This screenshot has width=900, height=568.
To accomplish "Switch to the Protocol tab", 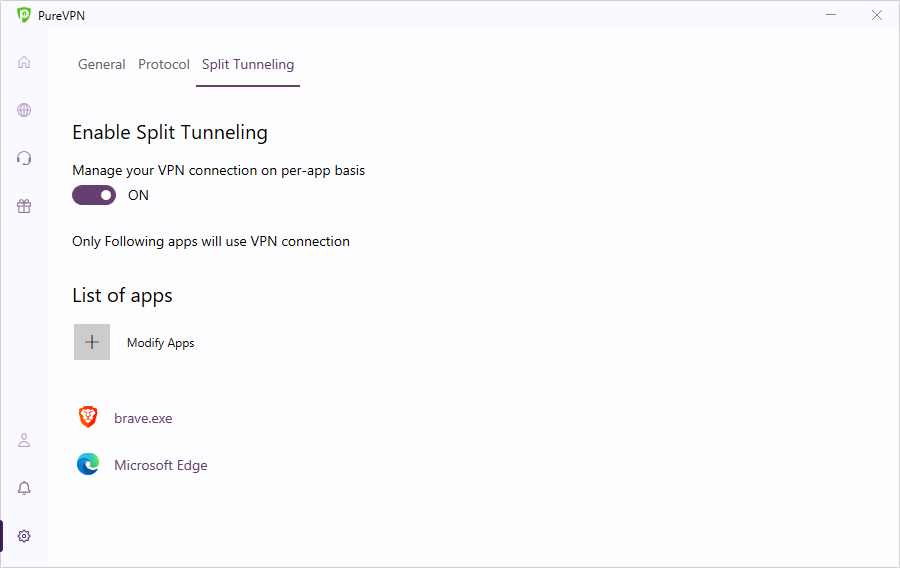I will 164,64.
